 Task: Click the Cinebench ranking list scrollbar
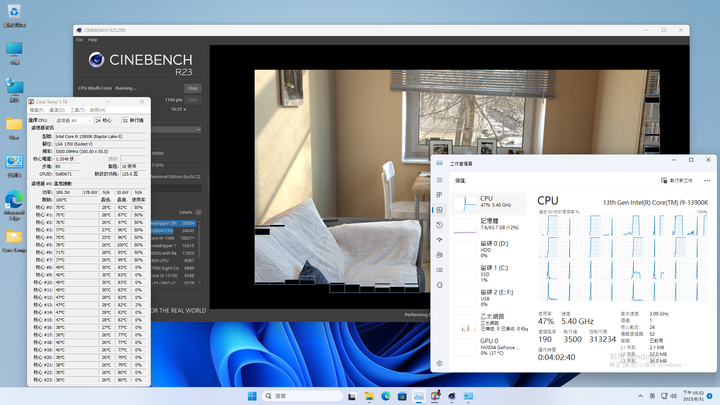click(199, 252)
